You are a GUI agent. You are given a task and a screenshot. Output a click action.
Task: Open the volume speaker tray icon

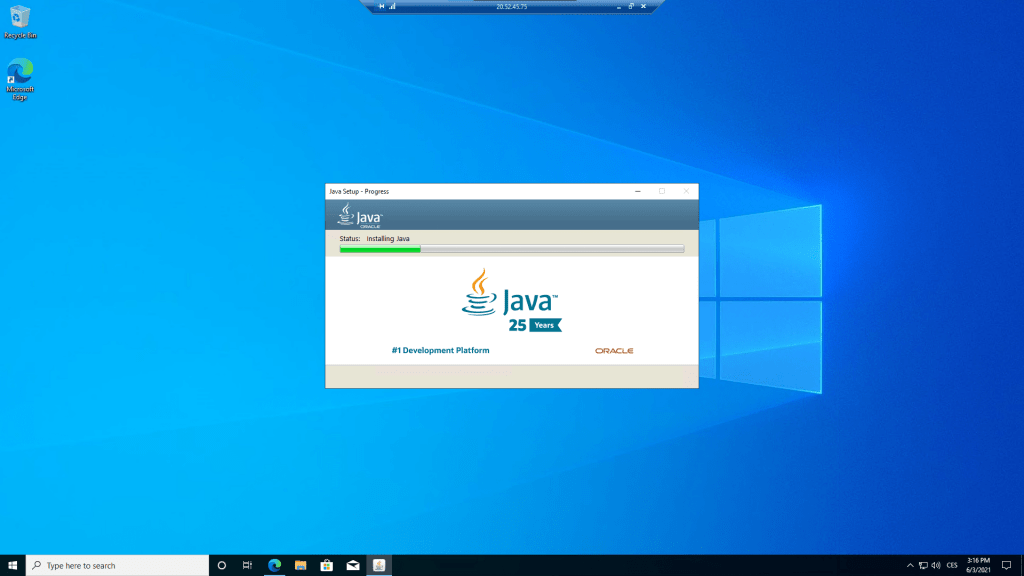pyautogui.click(x=936, y=565)
